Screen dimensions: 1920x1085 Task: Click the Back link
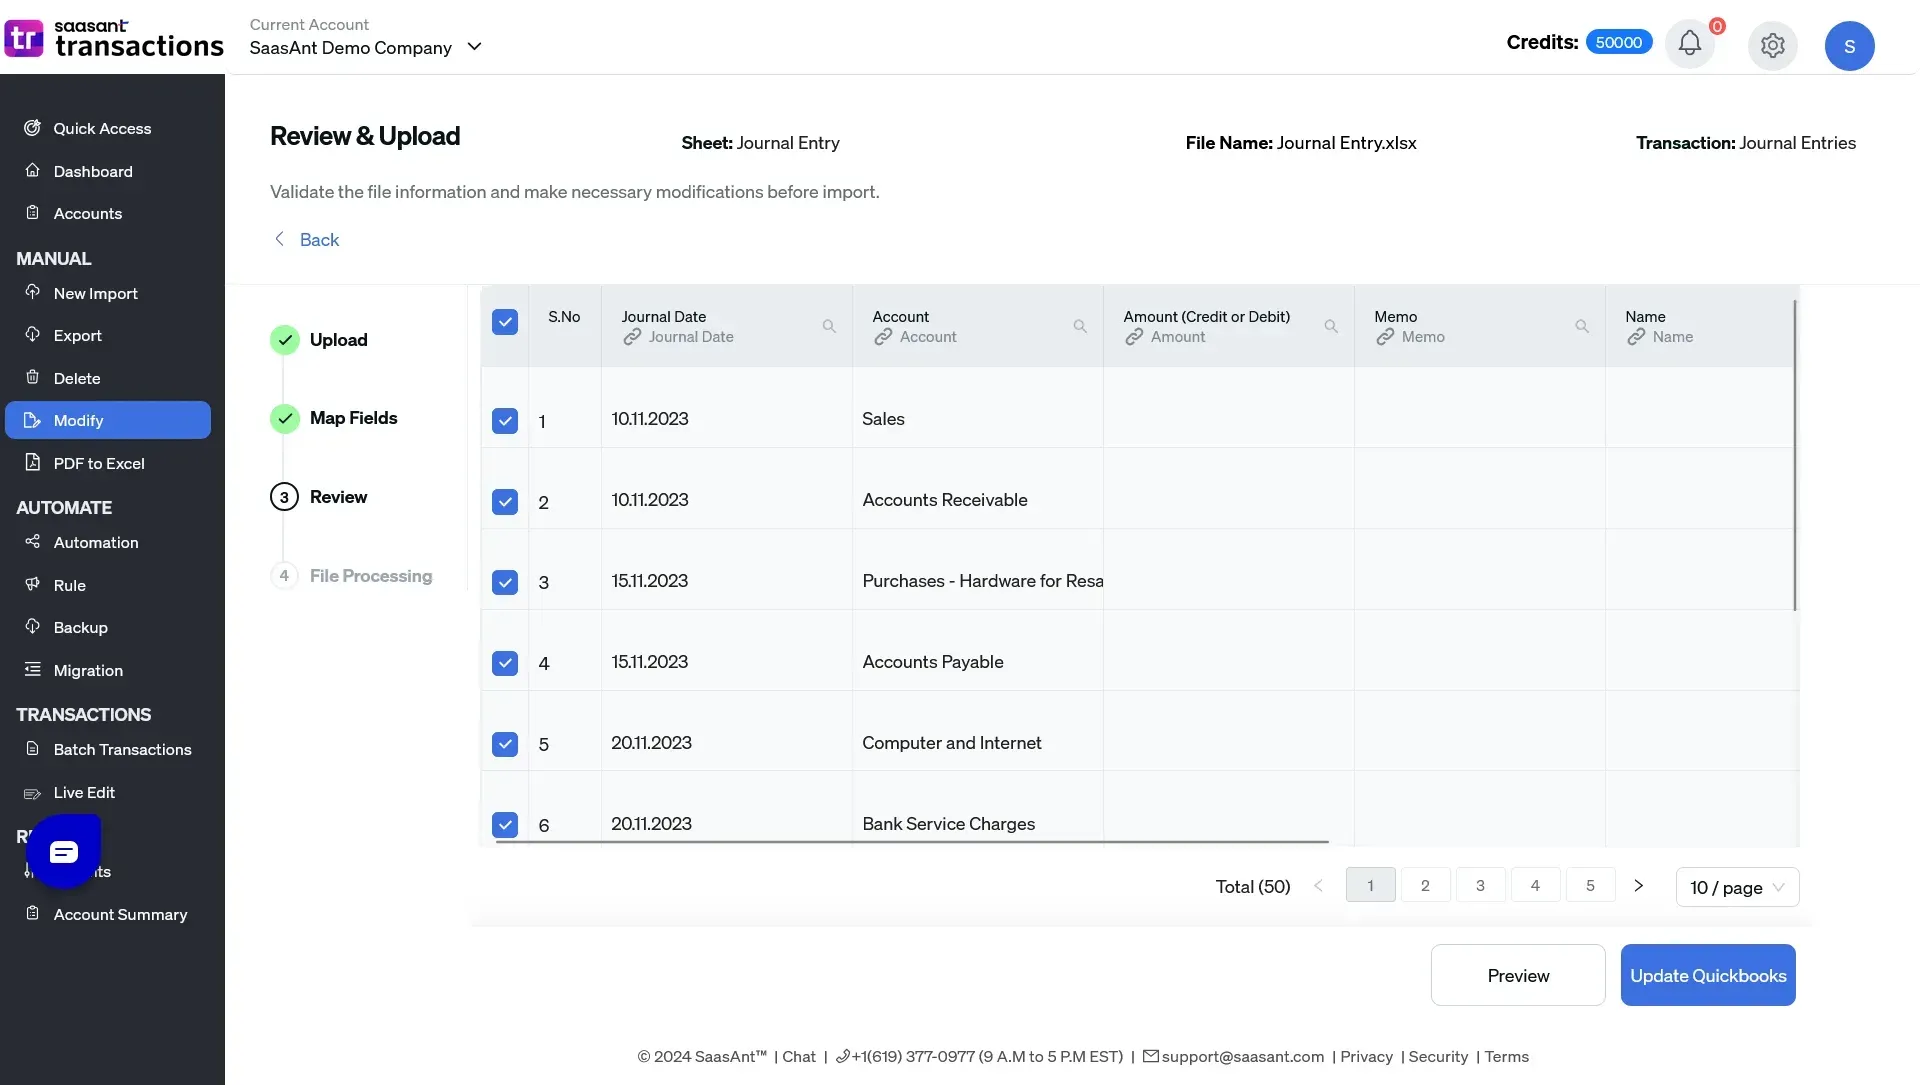click(306, 239)
